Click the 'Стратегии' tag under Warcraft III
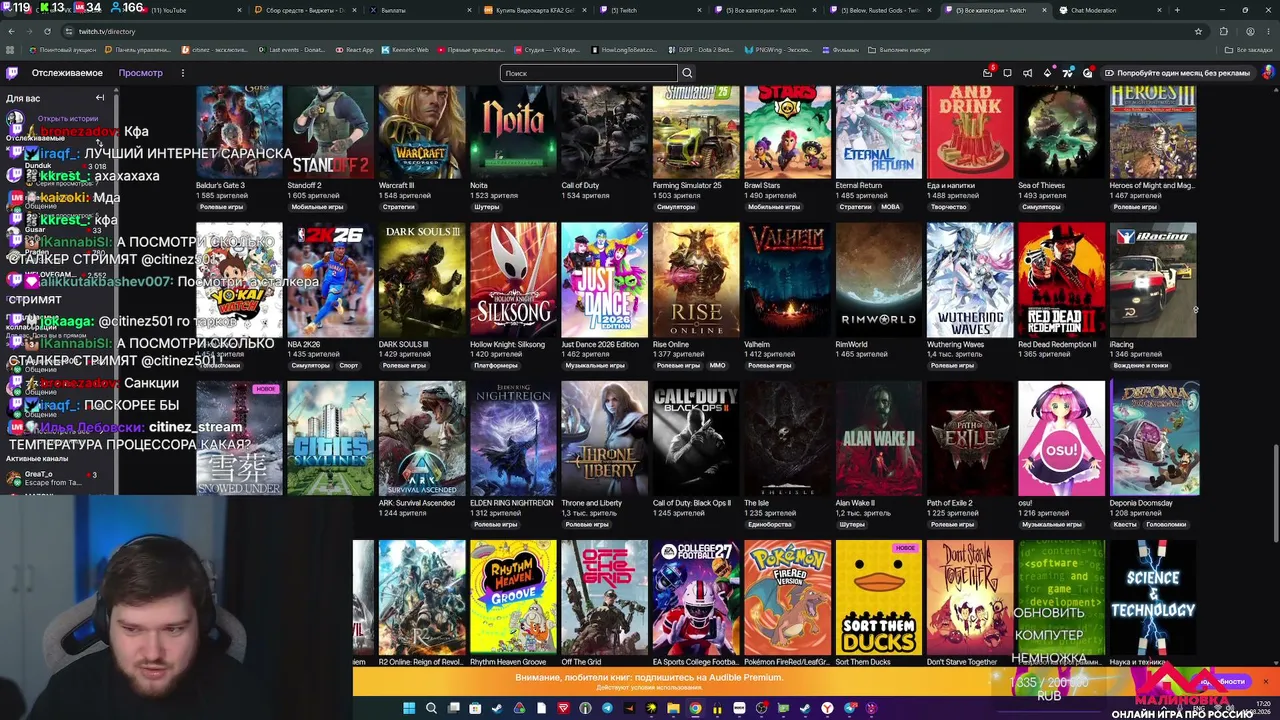The height and width of the screenshot is (720, 1280). click(399, 207)
